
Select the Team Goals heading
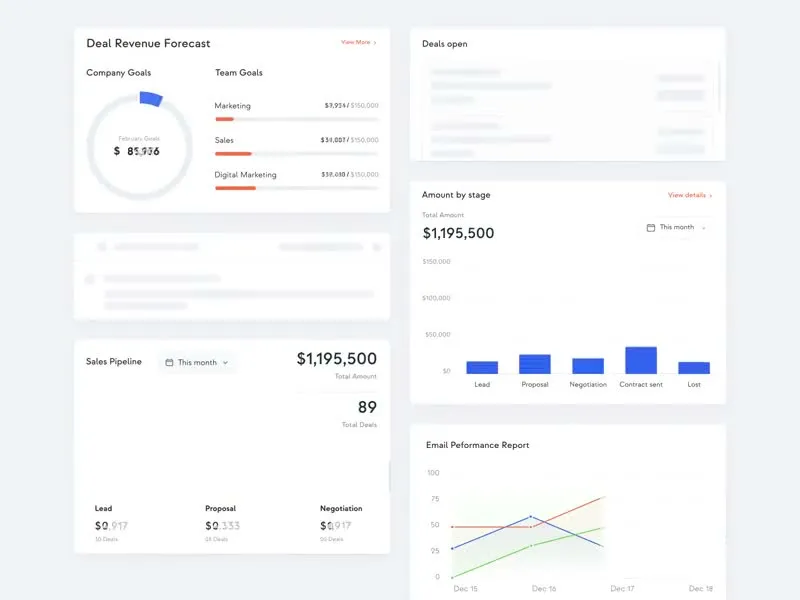(239, 72)
